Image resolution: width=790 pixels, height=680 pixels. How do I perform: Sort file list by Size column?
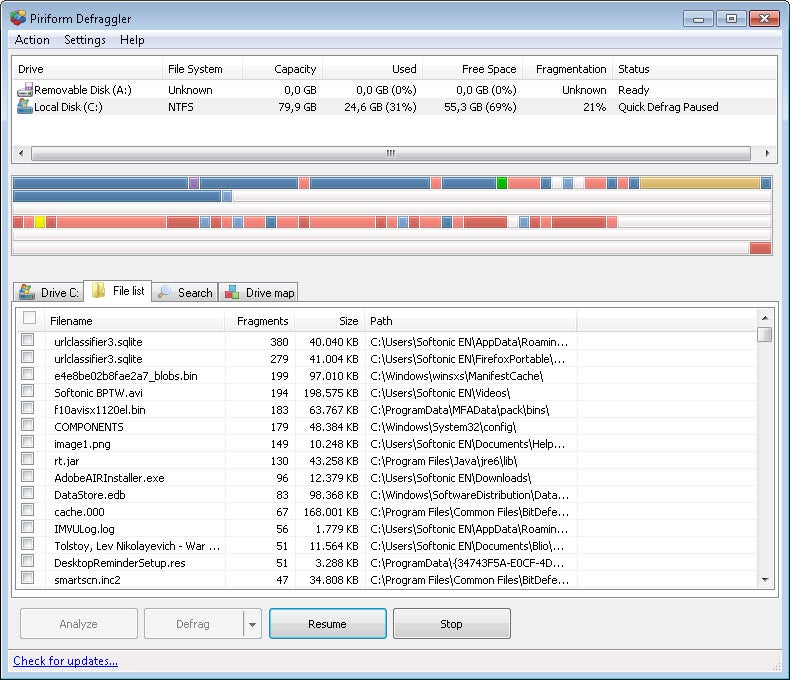coord(330,321)
